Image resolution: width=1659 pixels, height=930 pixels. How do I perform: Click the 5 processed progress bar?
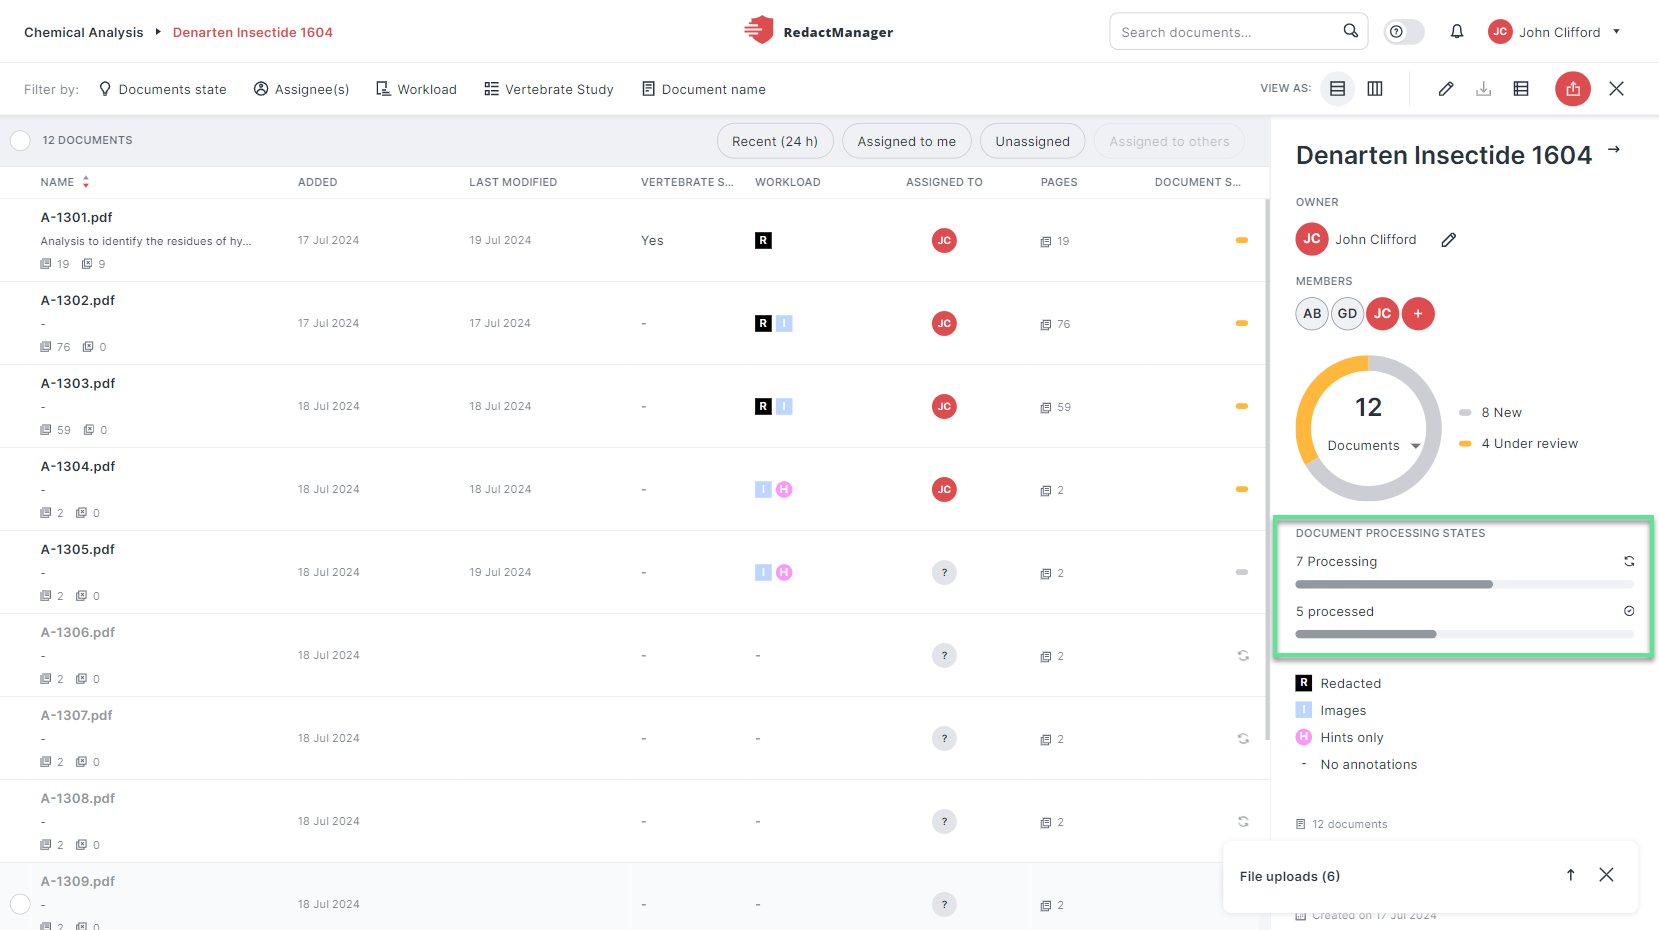coord(1464,634)
